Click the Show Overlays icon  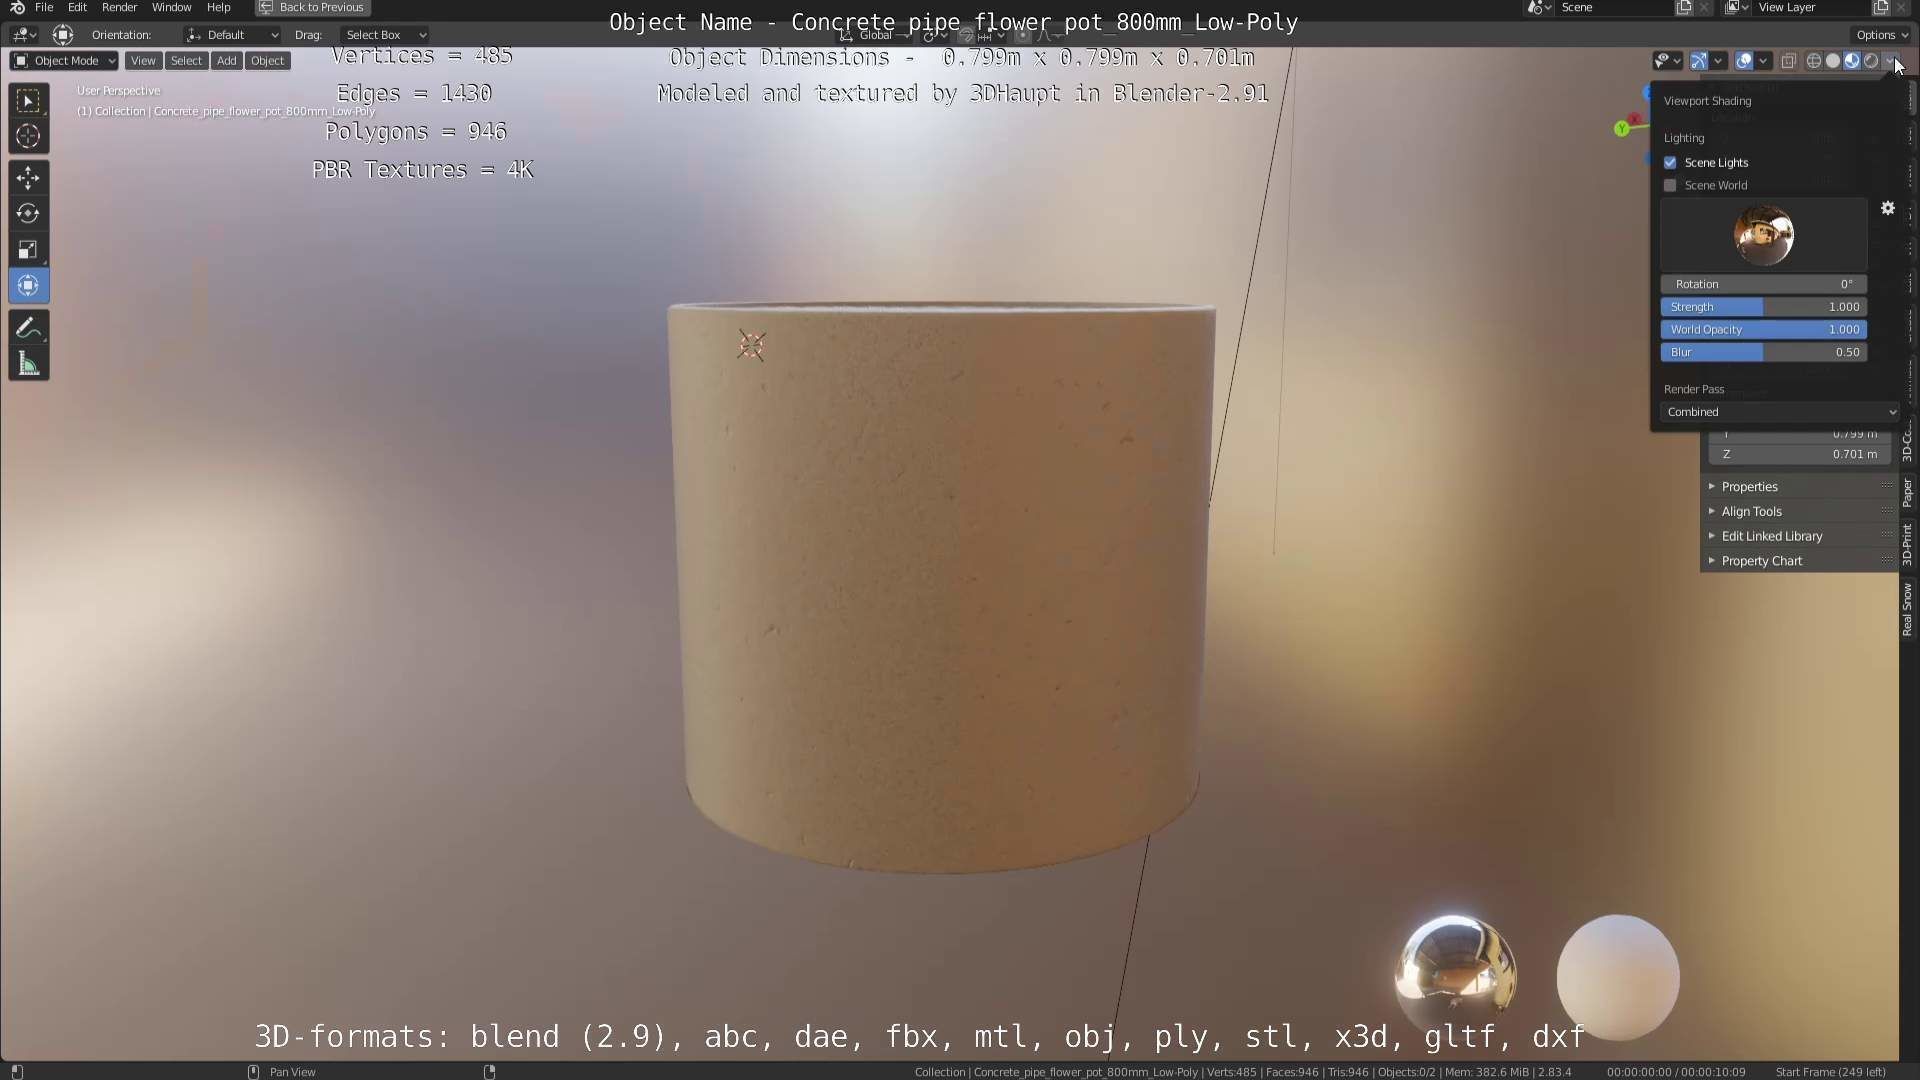click(x=1743, y=61)
